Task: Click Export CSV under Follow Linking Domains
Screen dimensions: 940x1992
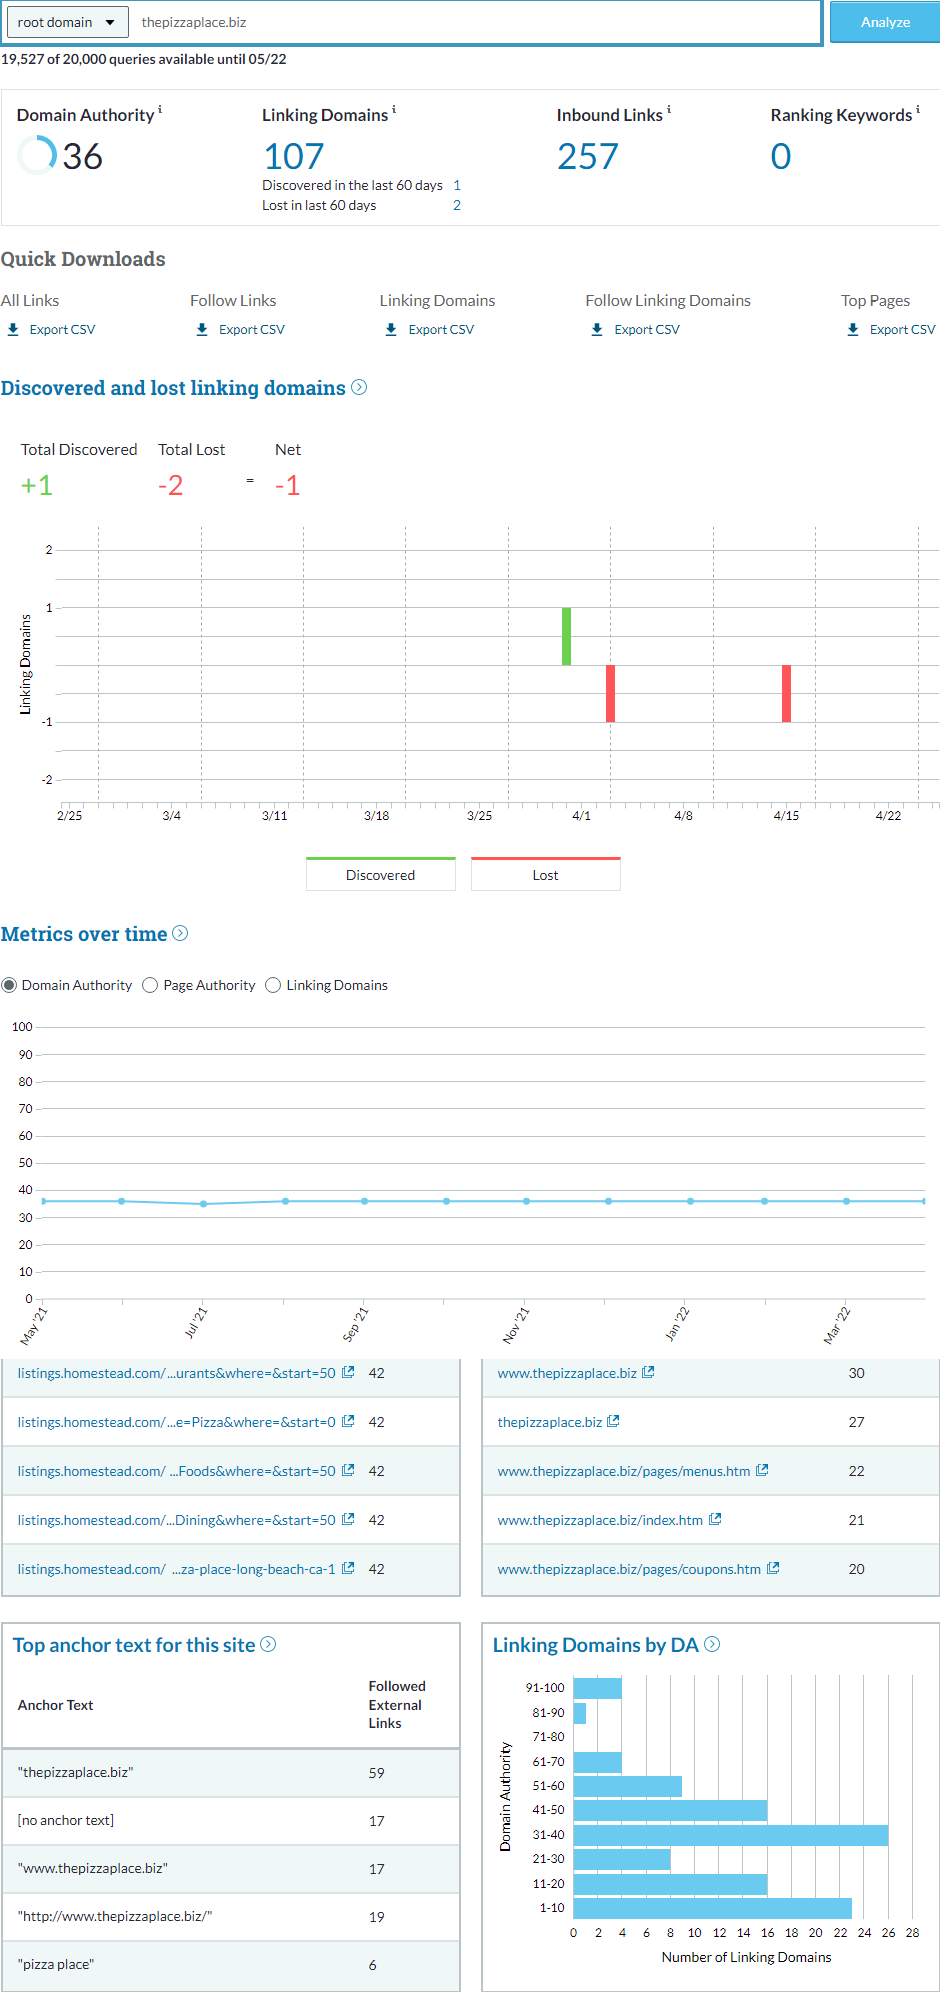Action: (x=646, y=329)
